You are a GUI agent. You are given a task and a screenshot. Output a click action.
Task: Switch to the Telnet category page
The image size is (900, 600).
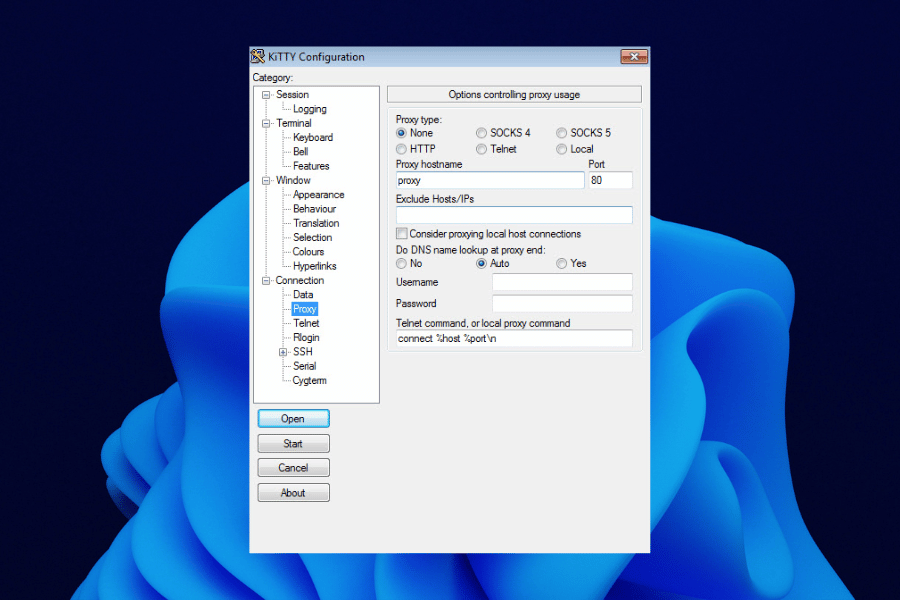(x=305, y=323)
